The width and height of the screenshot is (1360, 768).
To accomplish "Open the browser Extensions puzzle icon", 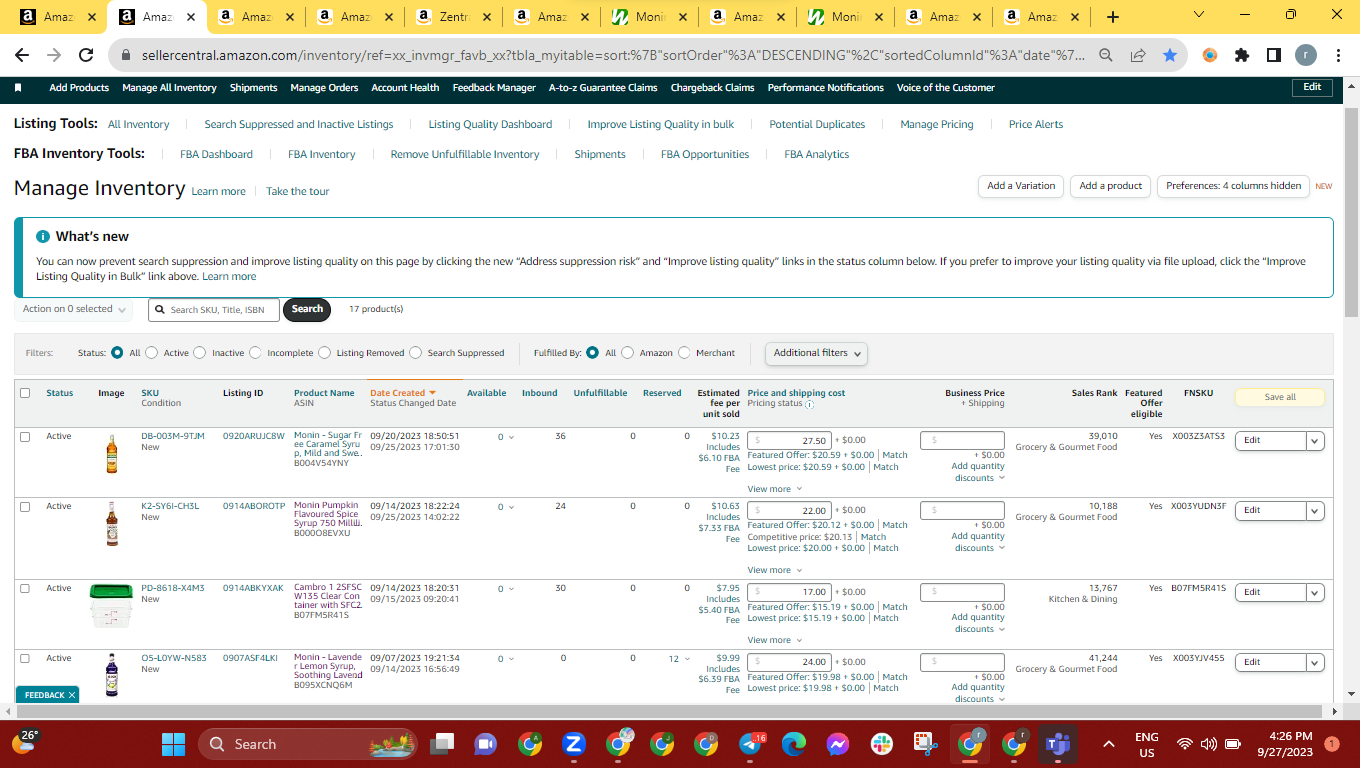I will click(1242, 56).
